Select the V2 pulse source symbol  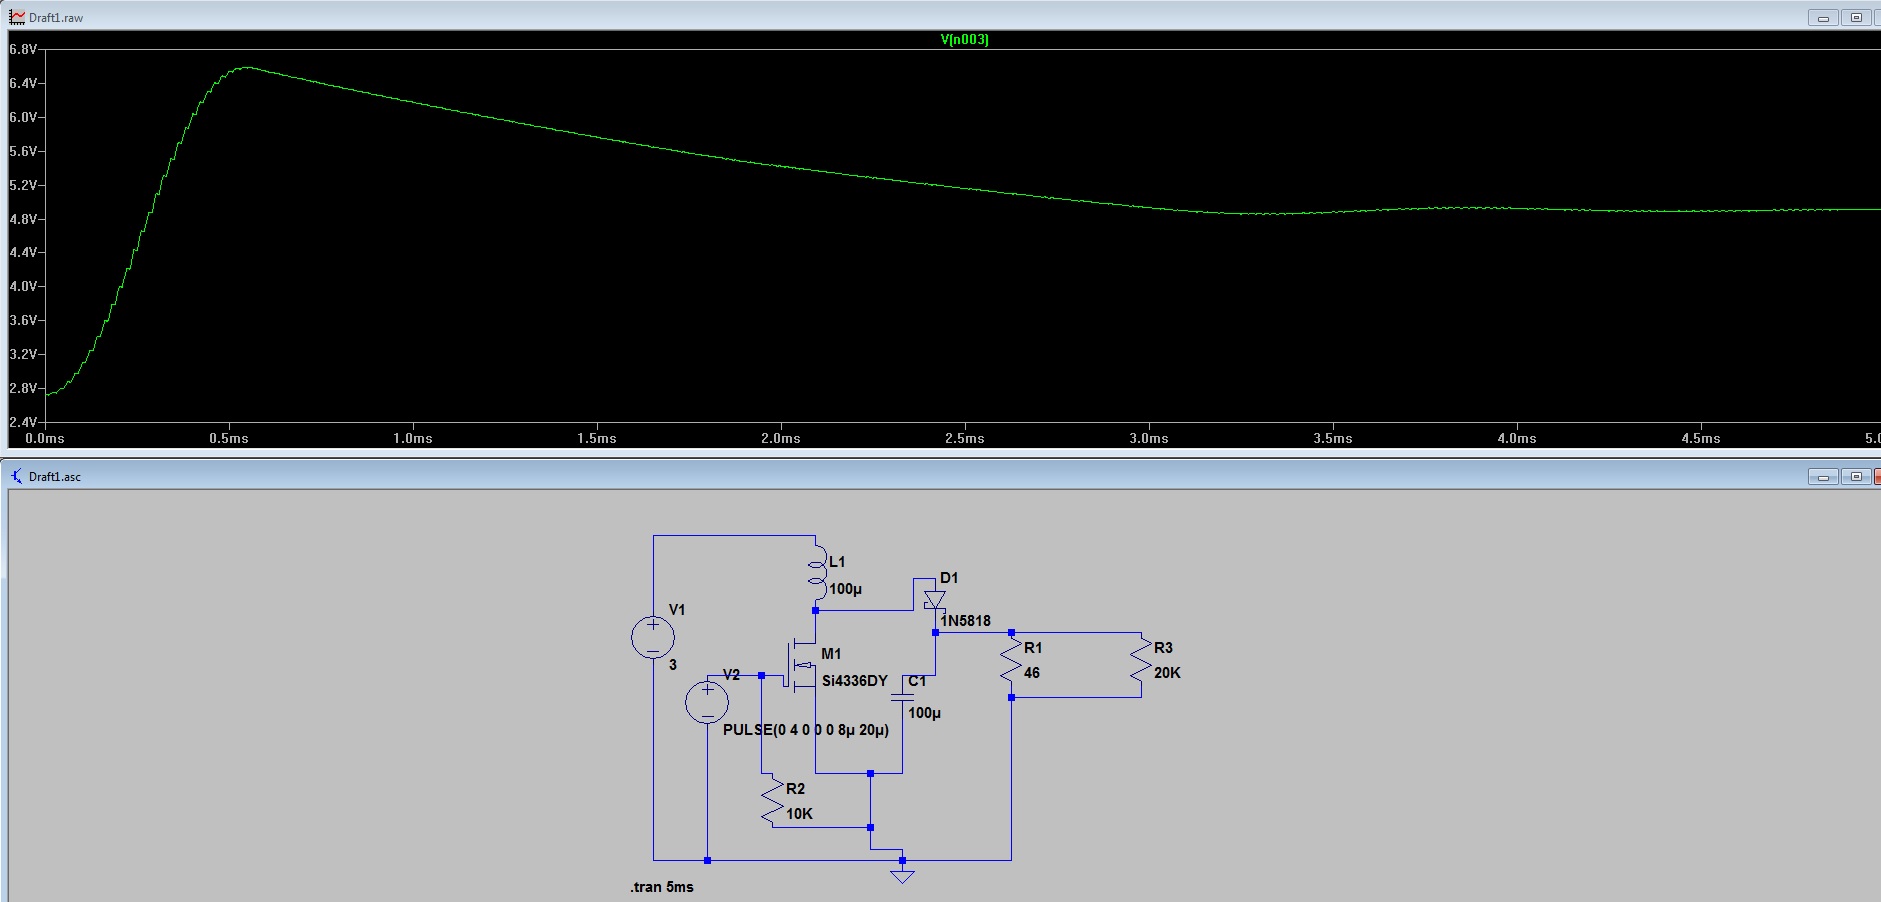(707, 702)
